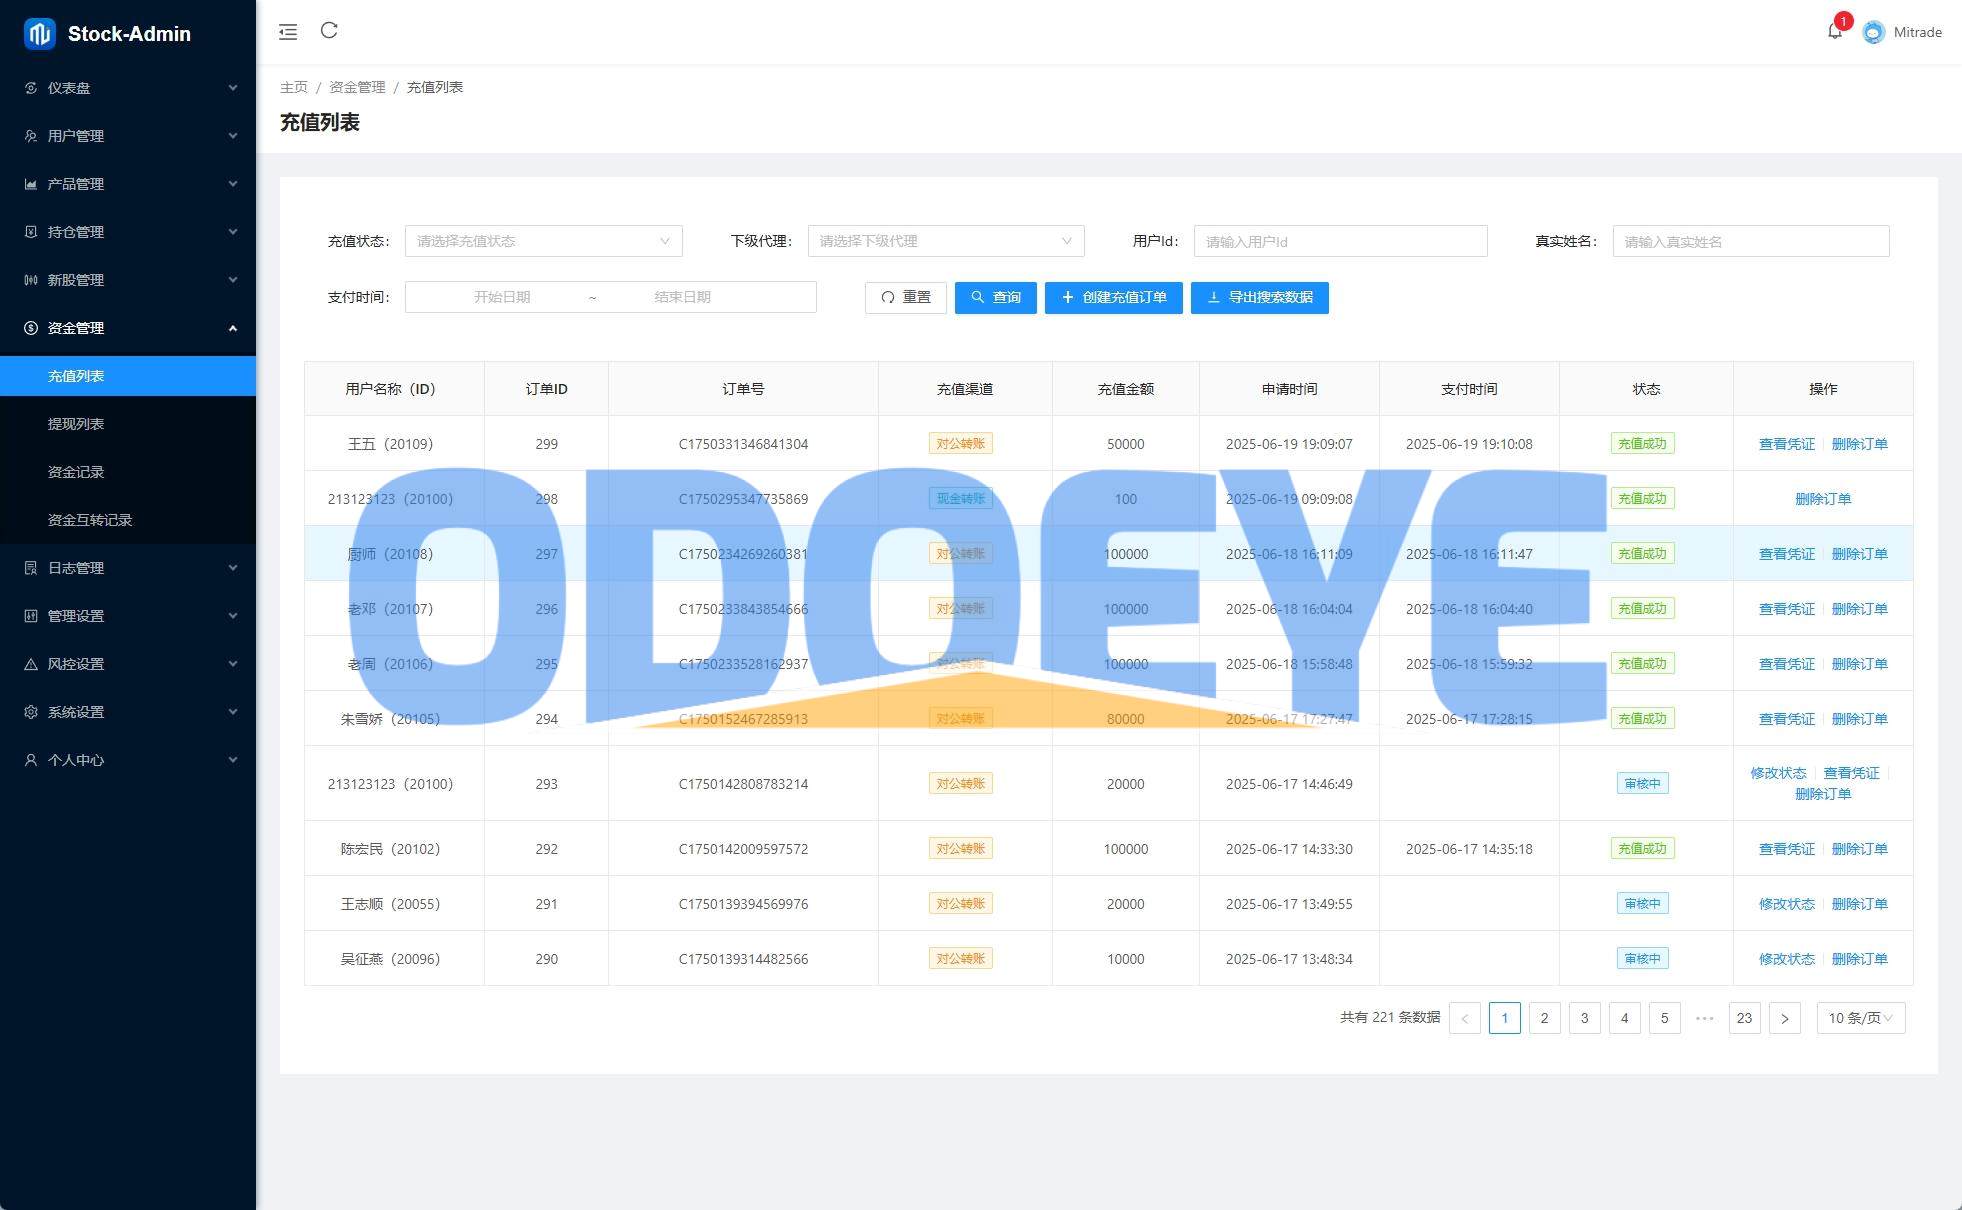1962x1210 pixels.
Task: Collapse the 资金管理 sidebar menu
Action: [x=128, y=328]
